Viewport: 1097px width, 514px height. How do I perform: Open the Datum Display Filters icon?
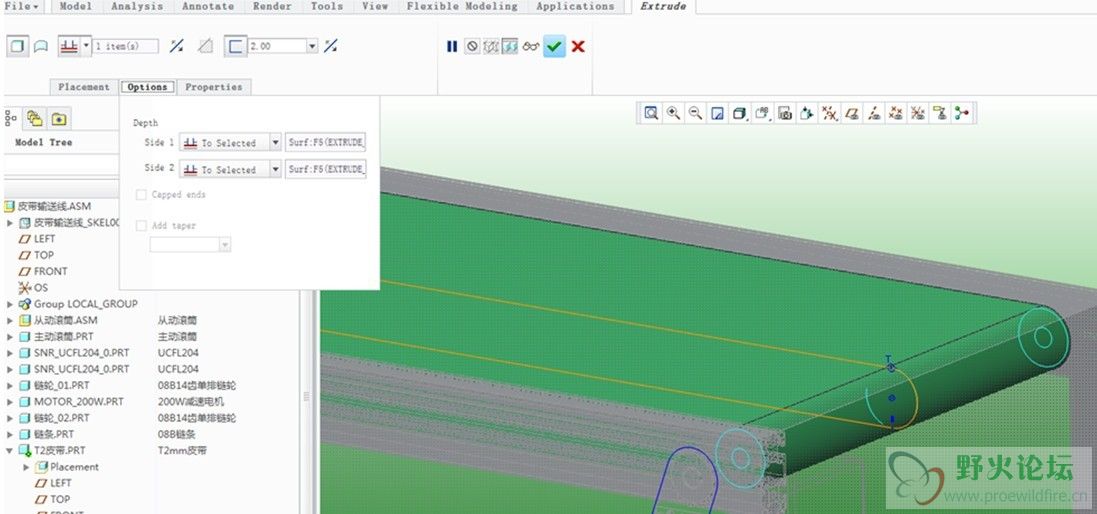829,113
